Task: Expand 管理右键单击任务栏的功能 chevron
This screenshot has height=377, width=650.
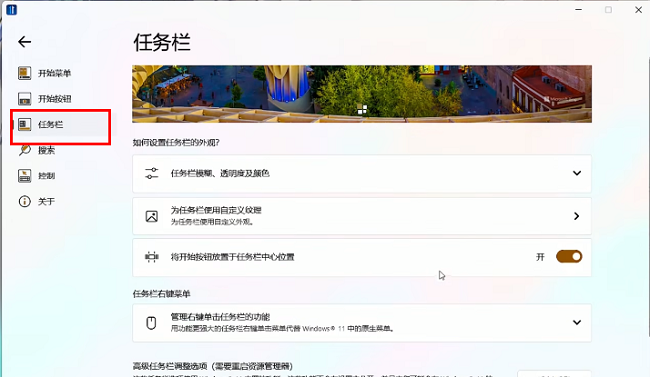Action: pyautogui.click(x=577, y=322)
